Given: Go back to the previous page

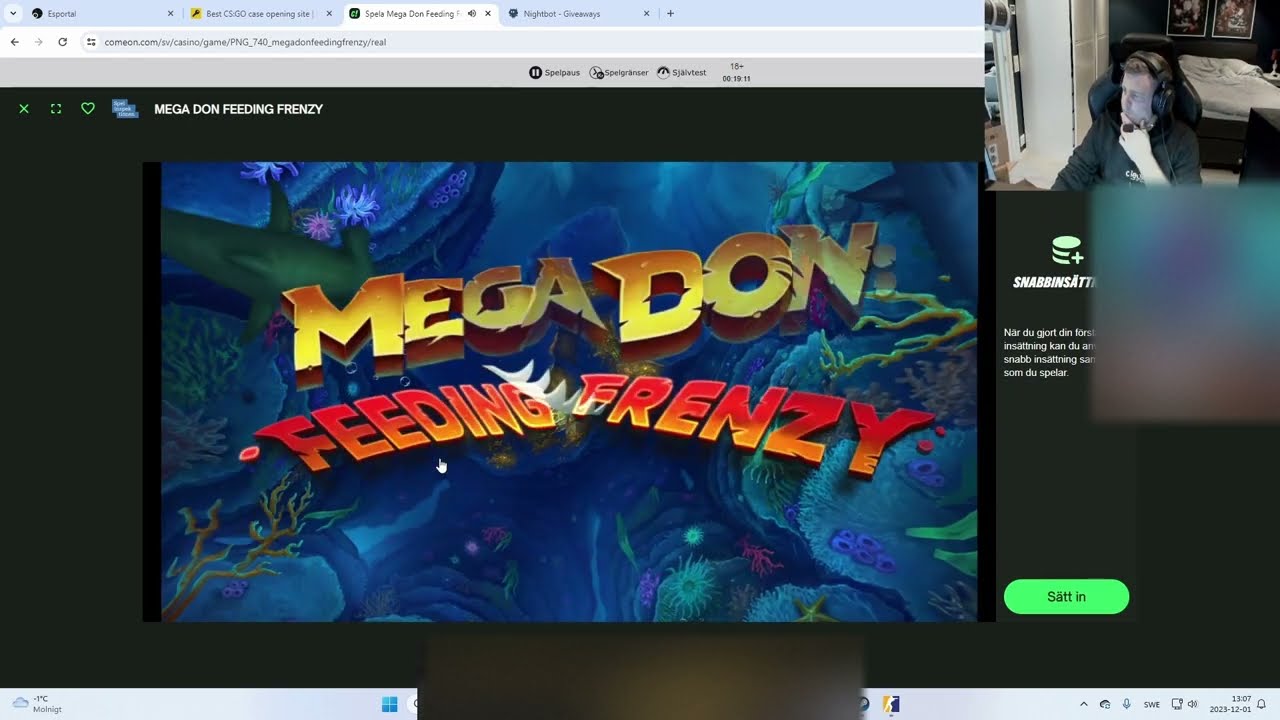Looking at the screenshot, I should (14, 42).
